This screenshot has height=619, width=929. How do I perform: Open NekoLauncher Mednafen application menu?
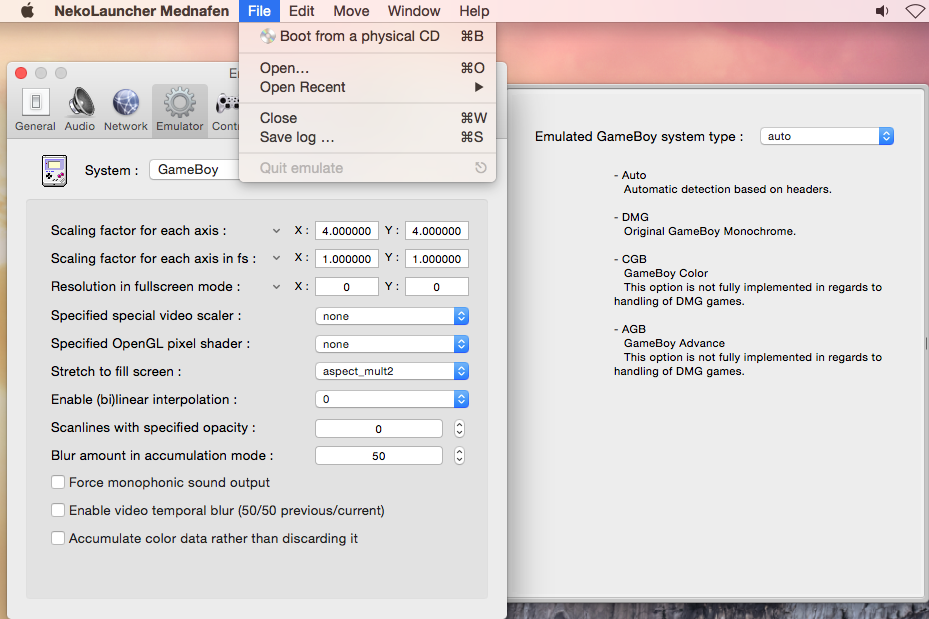(x=142, y=11)
